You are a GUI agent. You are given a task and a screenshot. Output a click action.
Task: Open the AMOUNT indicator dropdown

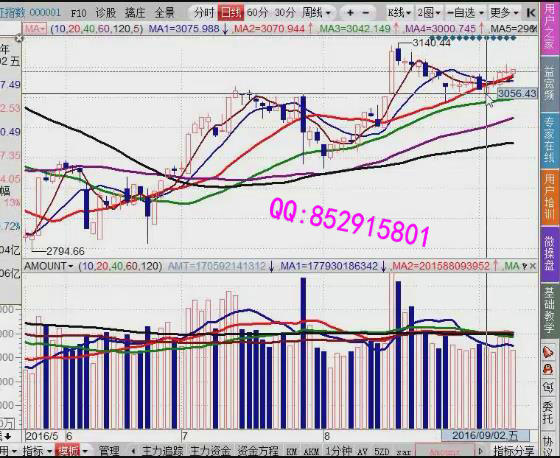(49, 266)
